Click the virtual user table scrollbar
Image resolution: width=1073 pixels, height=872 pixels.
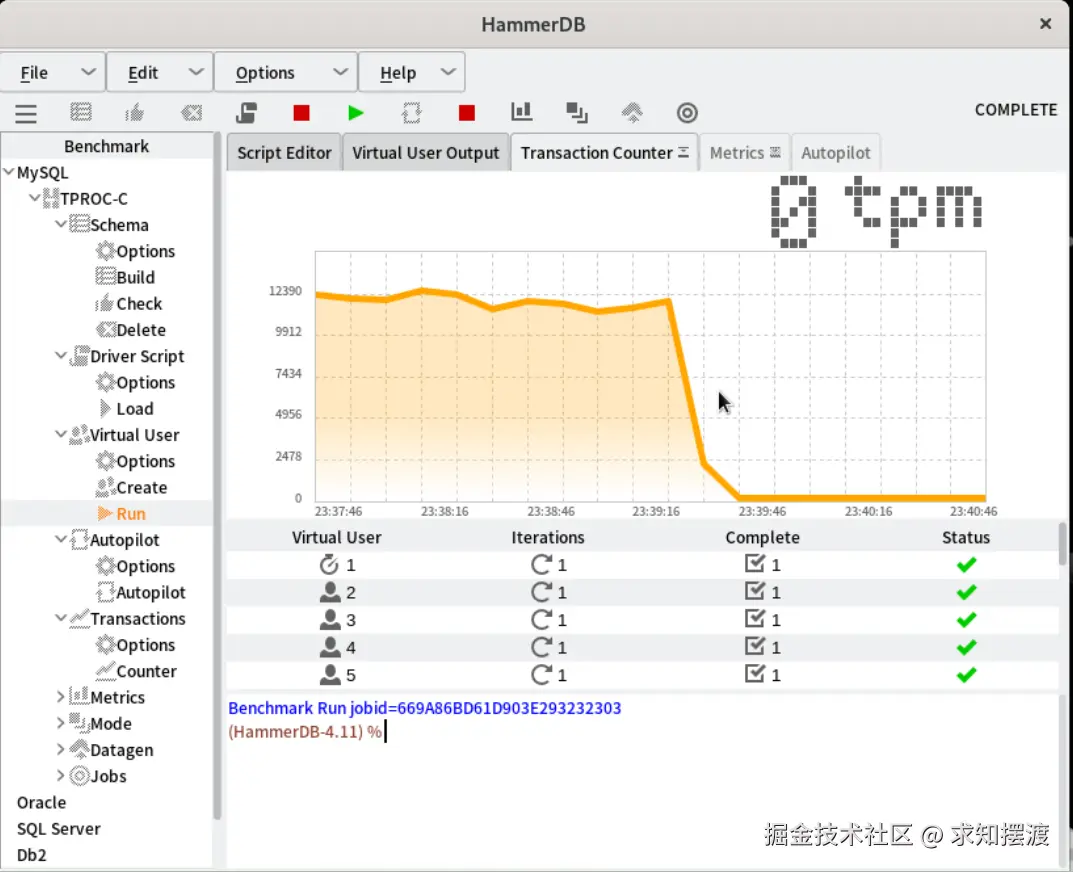click(x=1062, y=544)
